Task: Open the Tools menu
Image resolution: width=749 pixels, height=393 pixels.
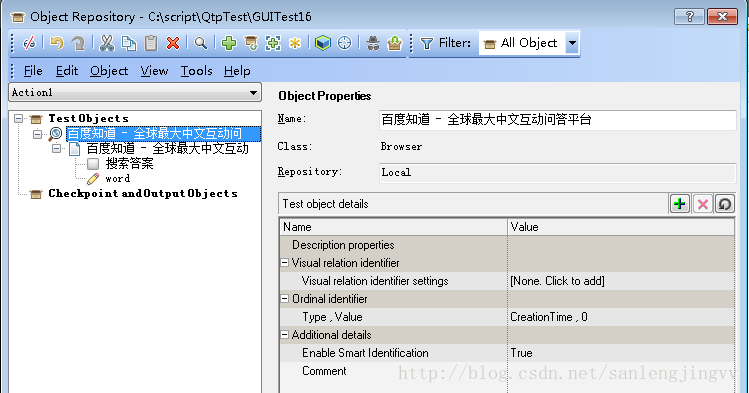Action: [x=196, y=71]
